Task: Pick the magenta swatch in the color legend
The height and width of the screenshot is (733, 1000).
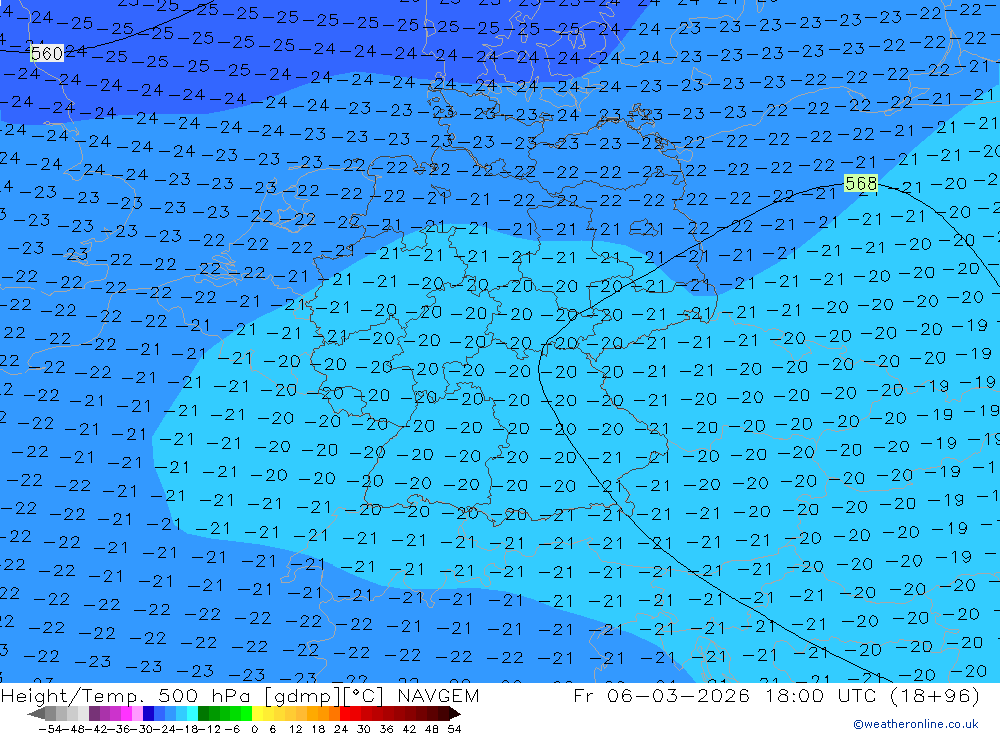Action: (x=126, y=714)
